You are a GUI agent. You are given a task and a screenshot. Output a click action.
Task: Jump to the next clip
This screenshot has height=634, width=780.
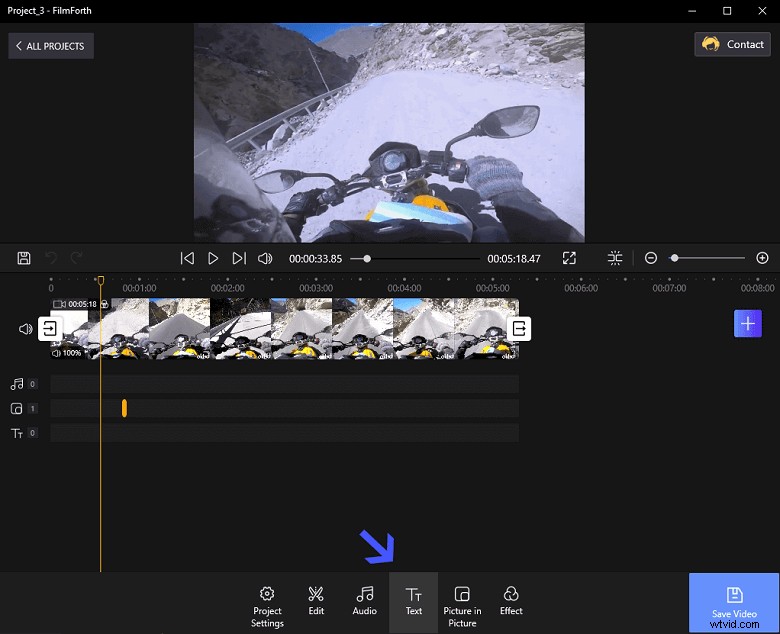point(239,258)
